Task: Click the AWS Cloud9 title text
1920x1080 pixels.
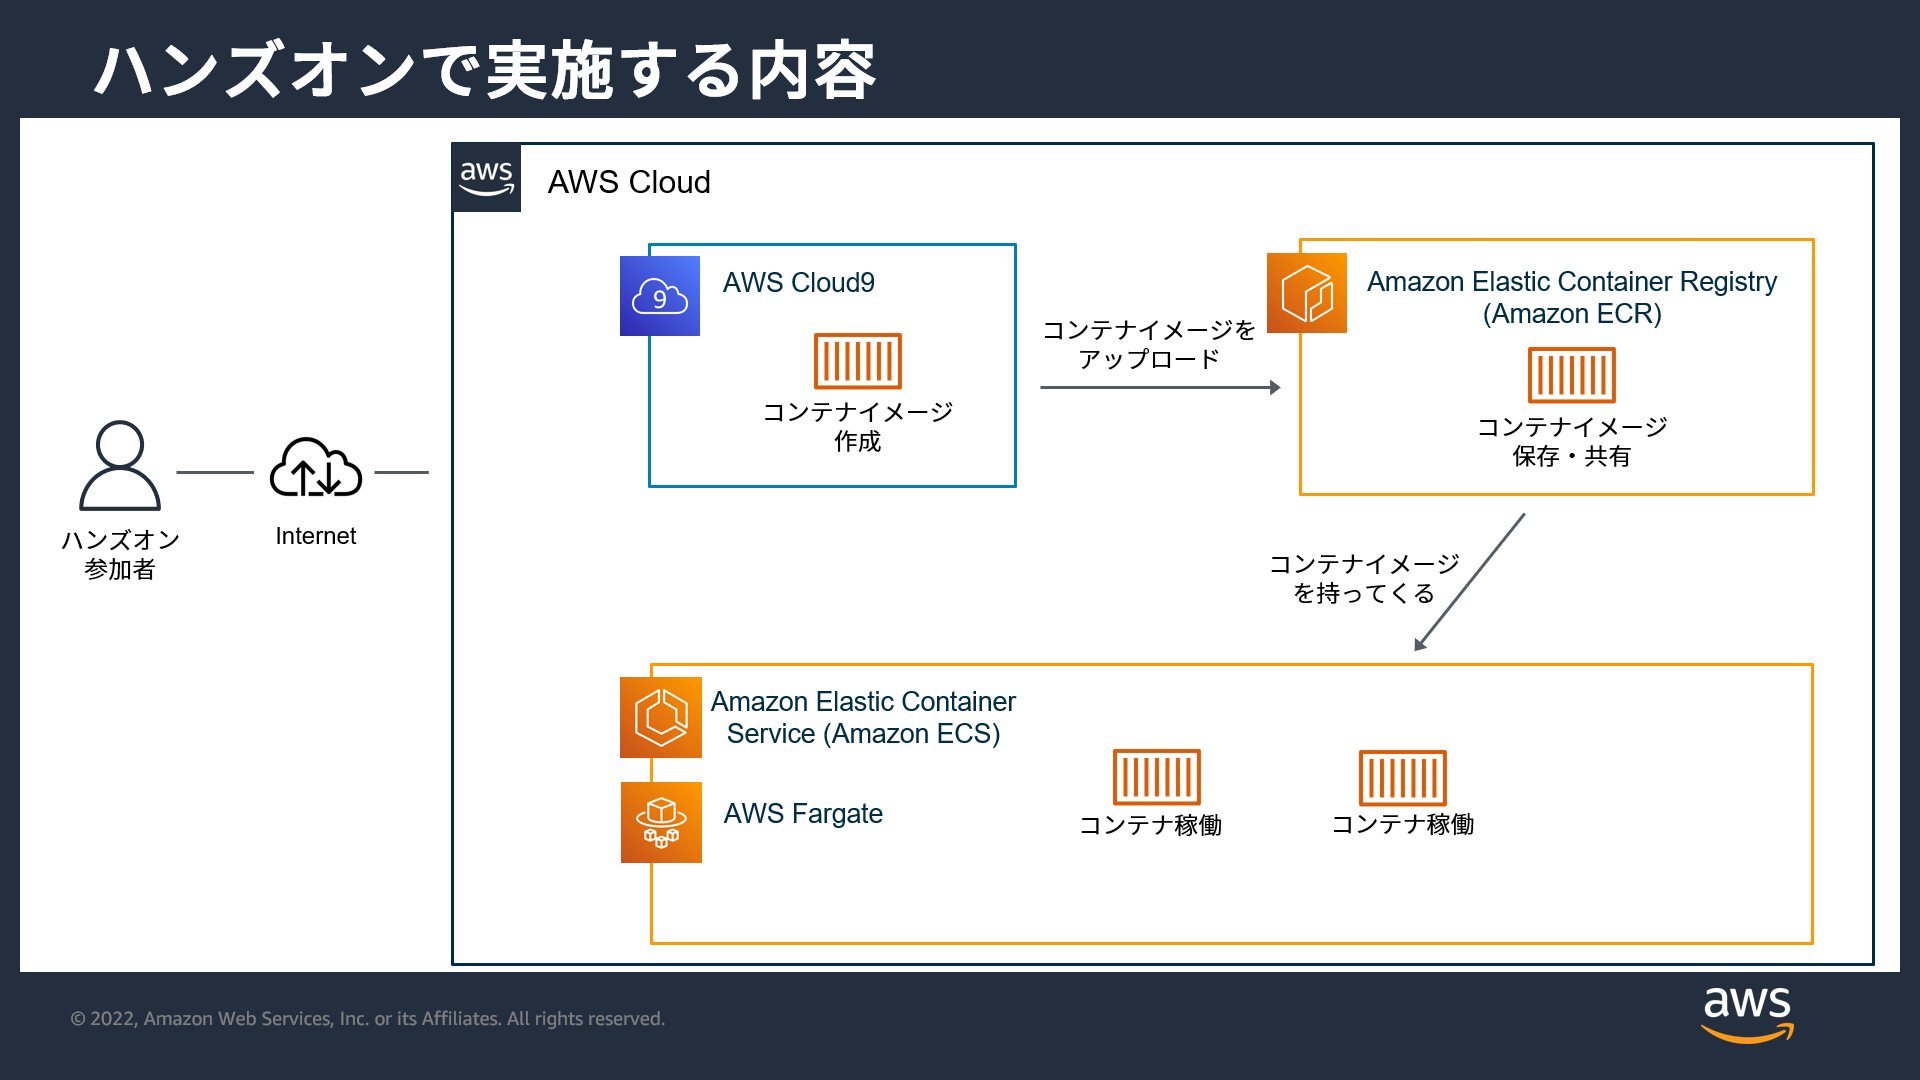Action: (x=799, y=282)
